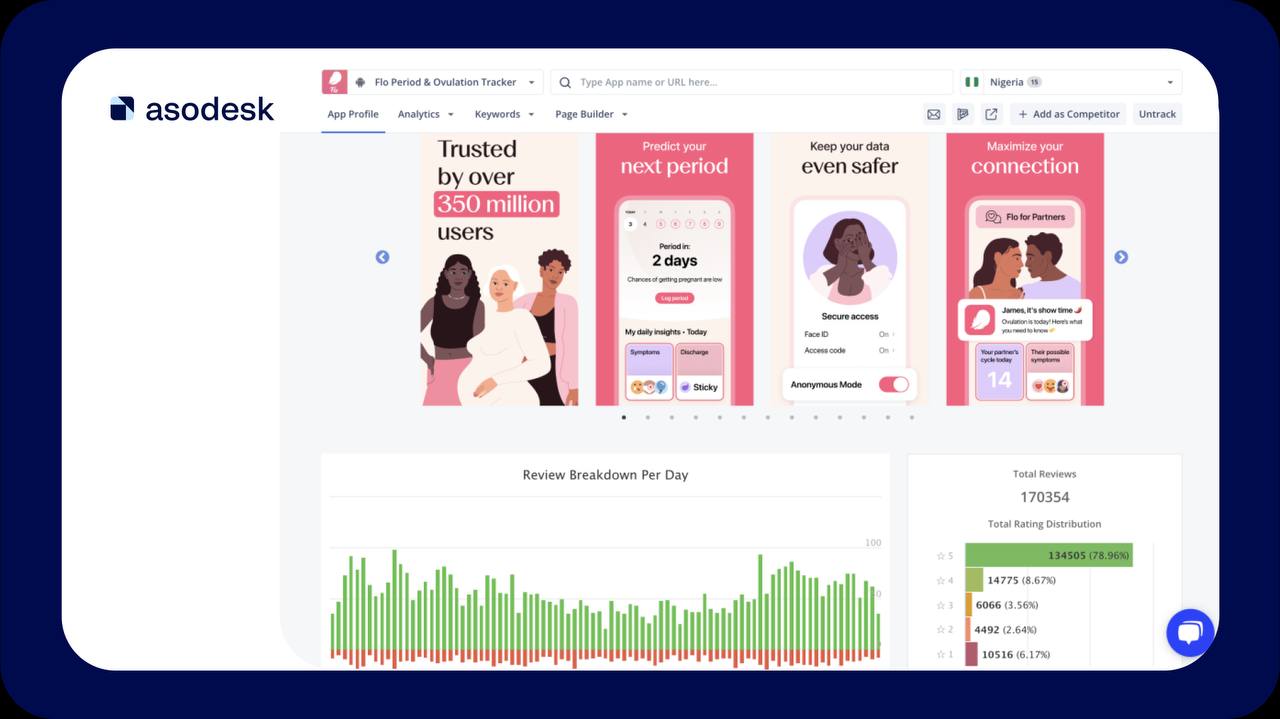Expand the Page Builder menu
The image size is (1280, 719).
click(592, 114)
